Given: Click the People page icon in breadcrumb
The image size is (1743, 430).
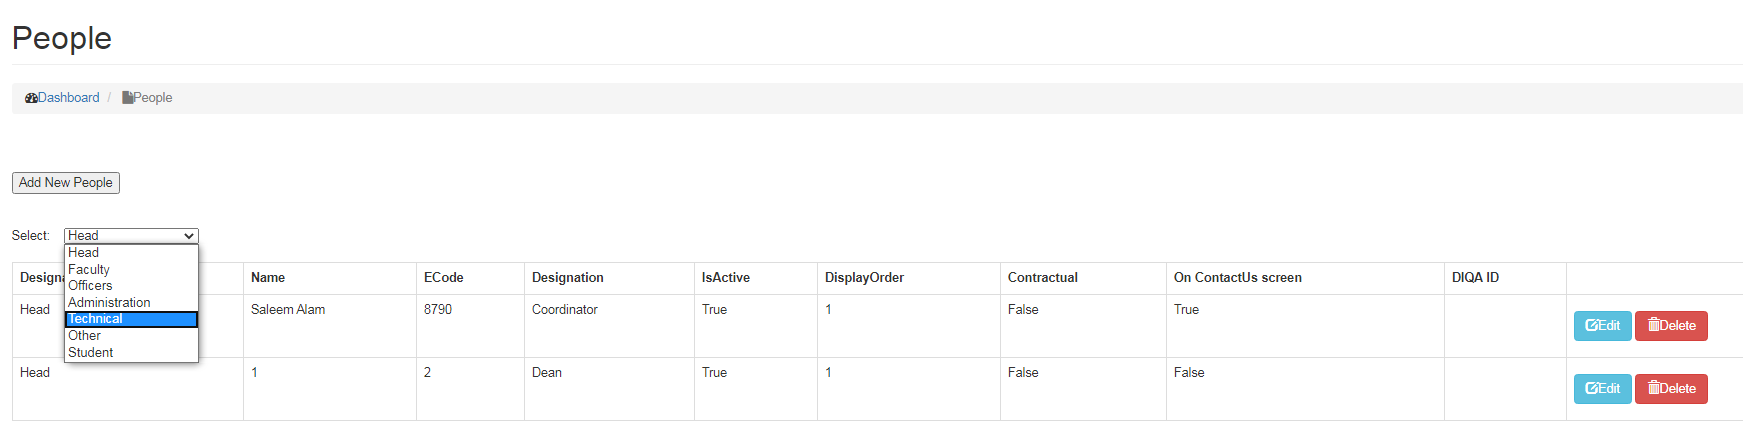Looking at the screenshot, I should (x=127, y=98).
